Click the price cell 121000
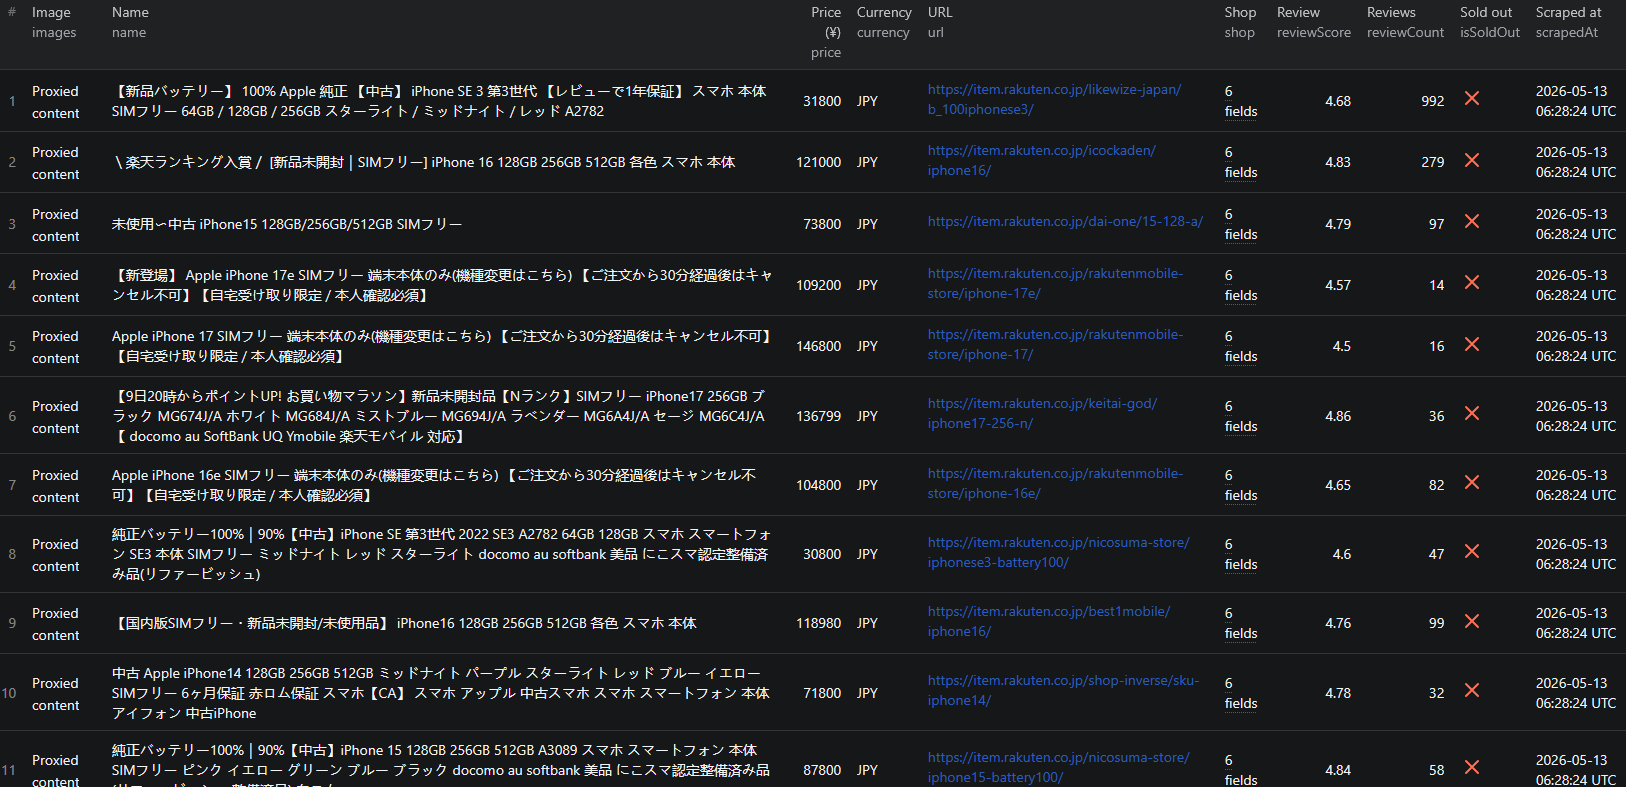1626x787 pixels. [818, 162]
